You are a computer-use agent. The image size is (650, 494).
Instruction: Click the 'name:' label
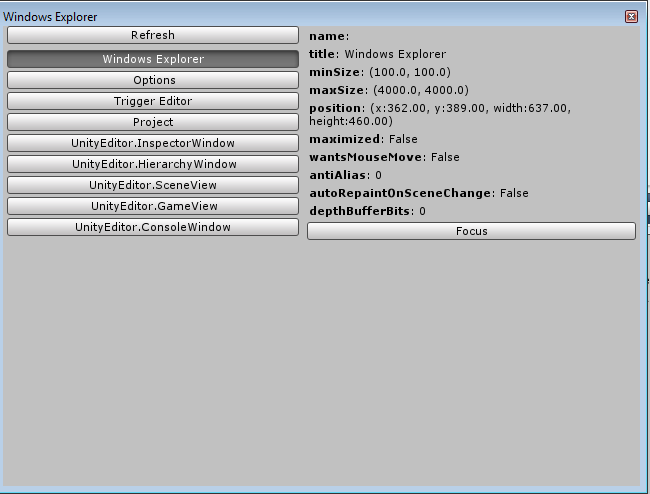[329, 36]
